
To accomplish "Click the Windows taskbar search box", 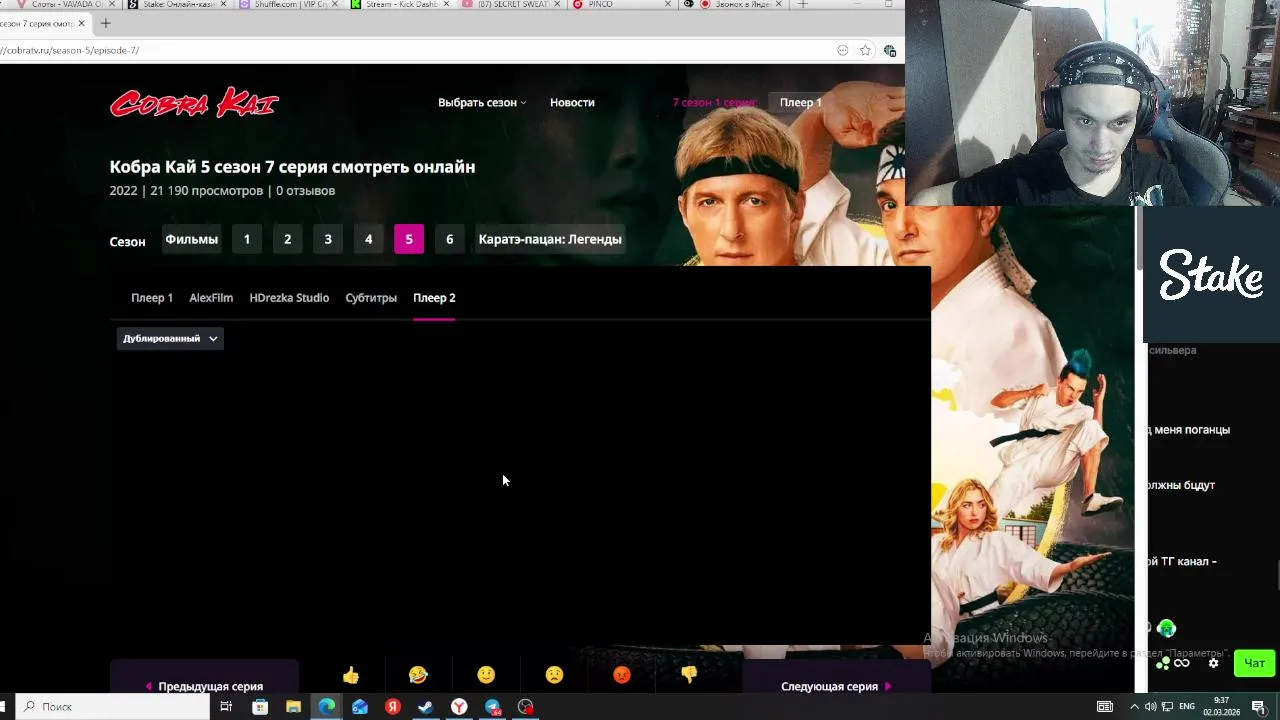I will click(x=110, y=706).
